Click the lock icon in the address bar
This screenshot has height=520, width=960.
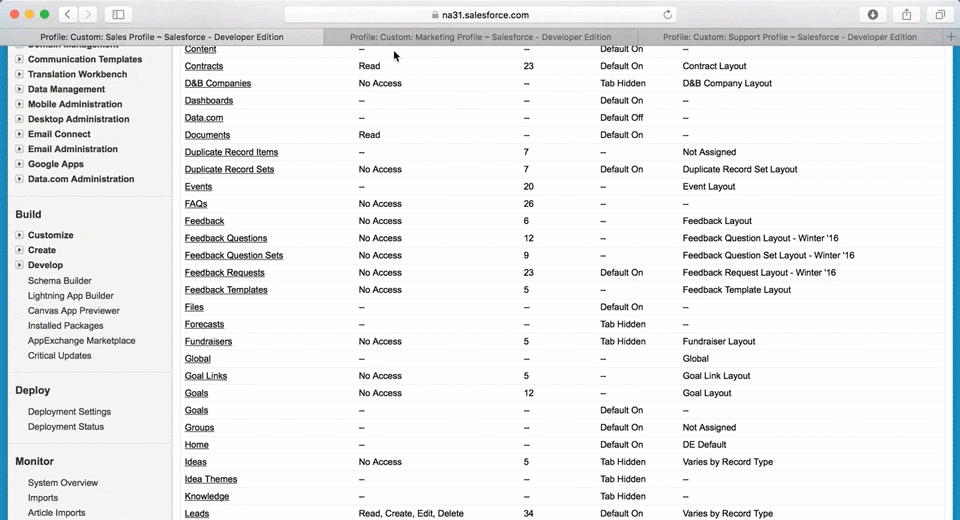(x=435, y=15)
